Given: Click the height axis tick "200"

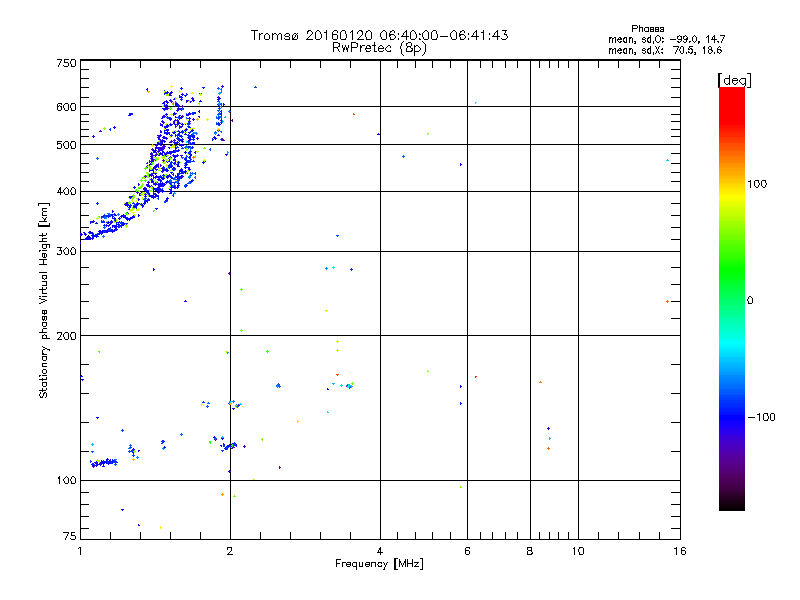Looking at the screenshot, I should (66, 336).
